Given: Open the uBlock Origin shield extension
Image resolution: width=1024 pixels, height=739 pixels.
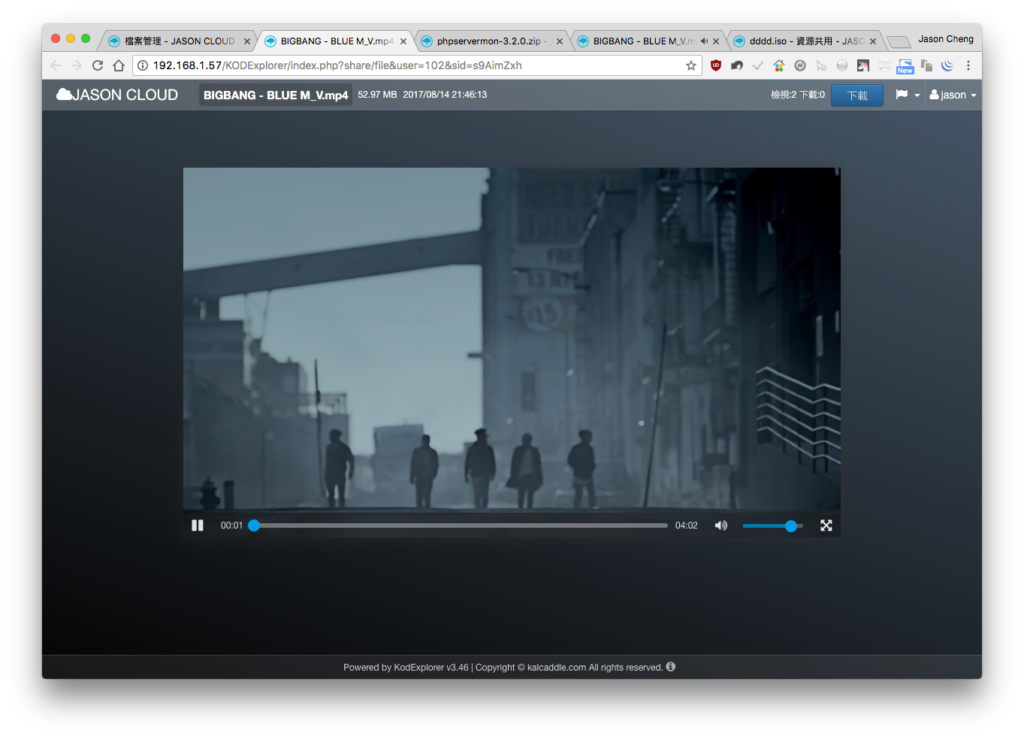Looking at the screenshot, I should coord(716,65).
